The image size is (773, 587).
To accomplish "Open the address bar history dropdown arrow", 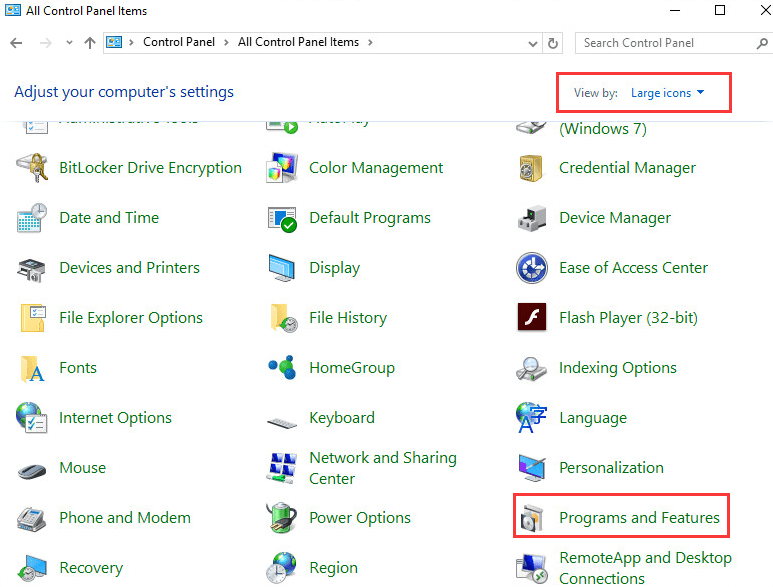I will pos(532,43).
